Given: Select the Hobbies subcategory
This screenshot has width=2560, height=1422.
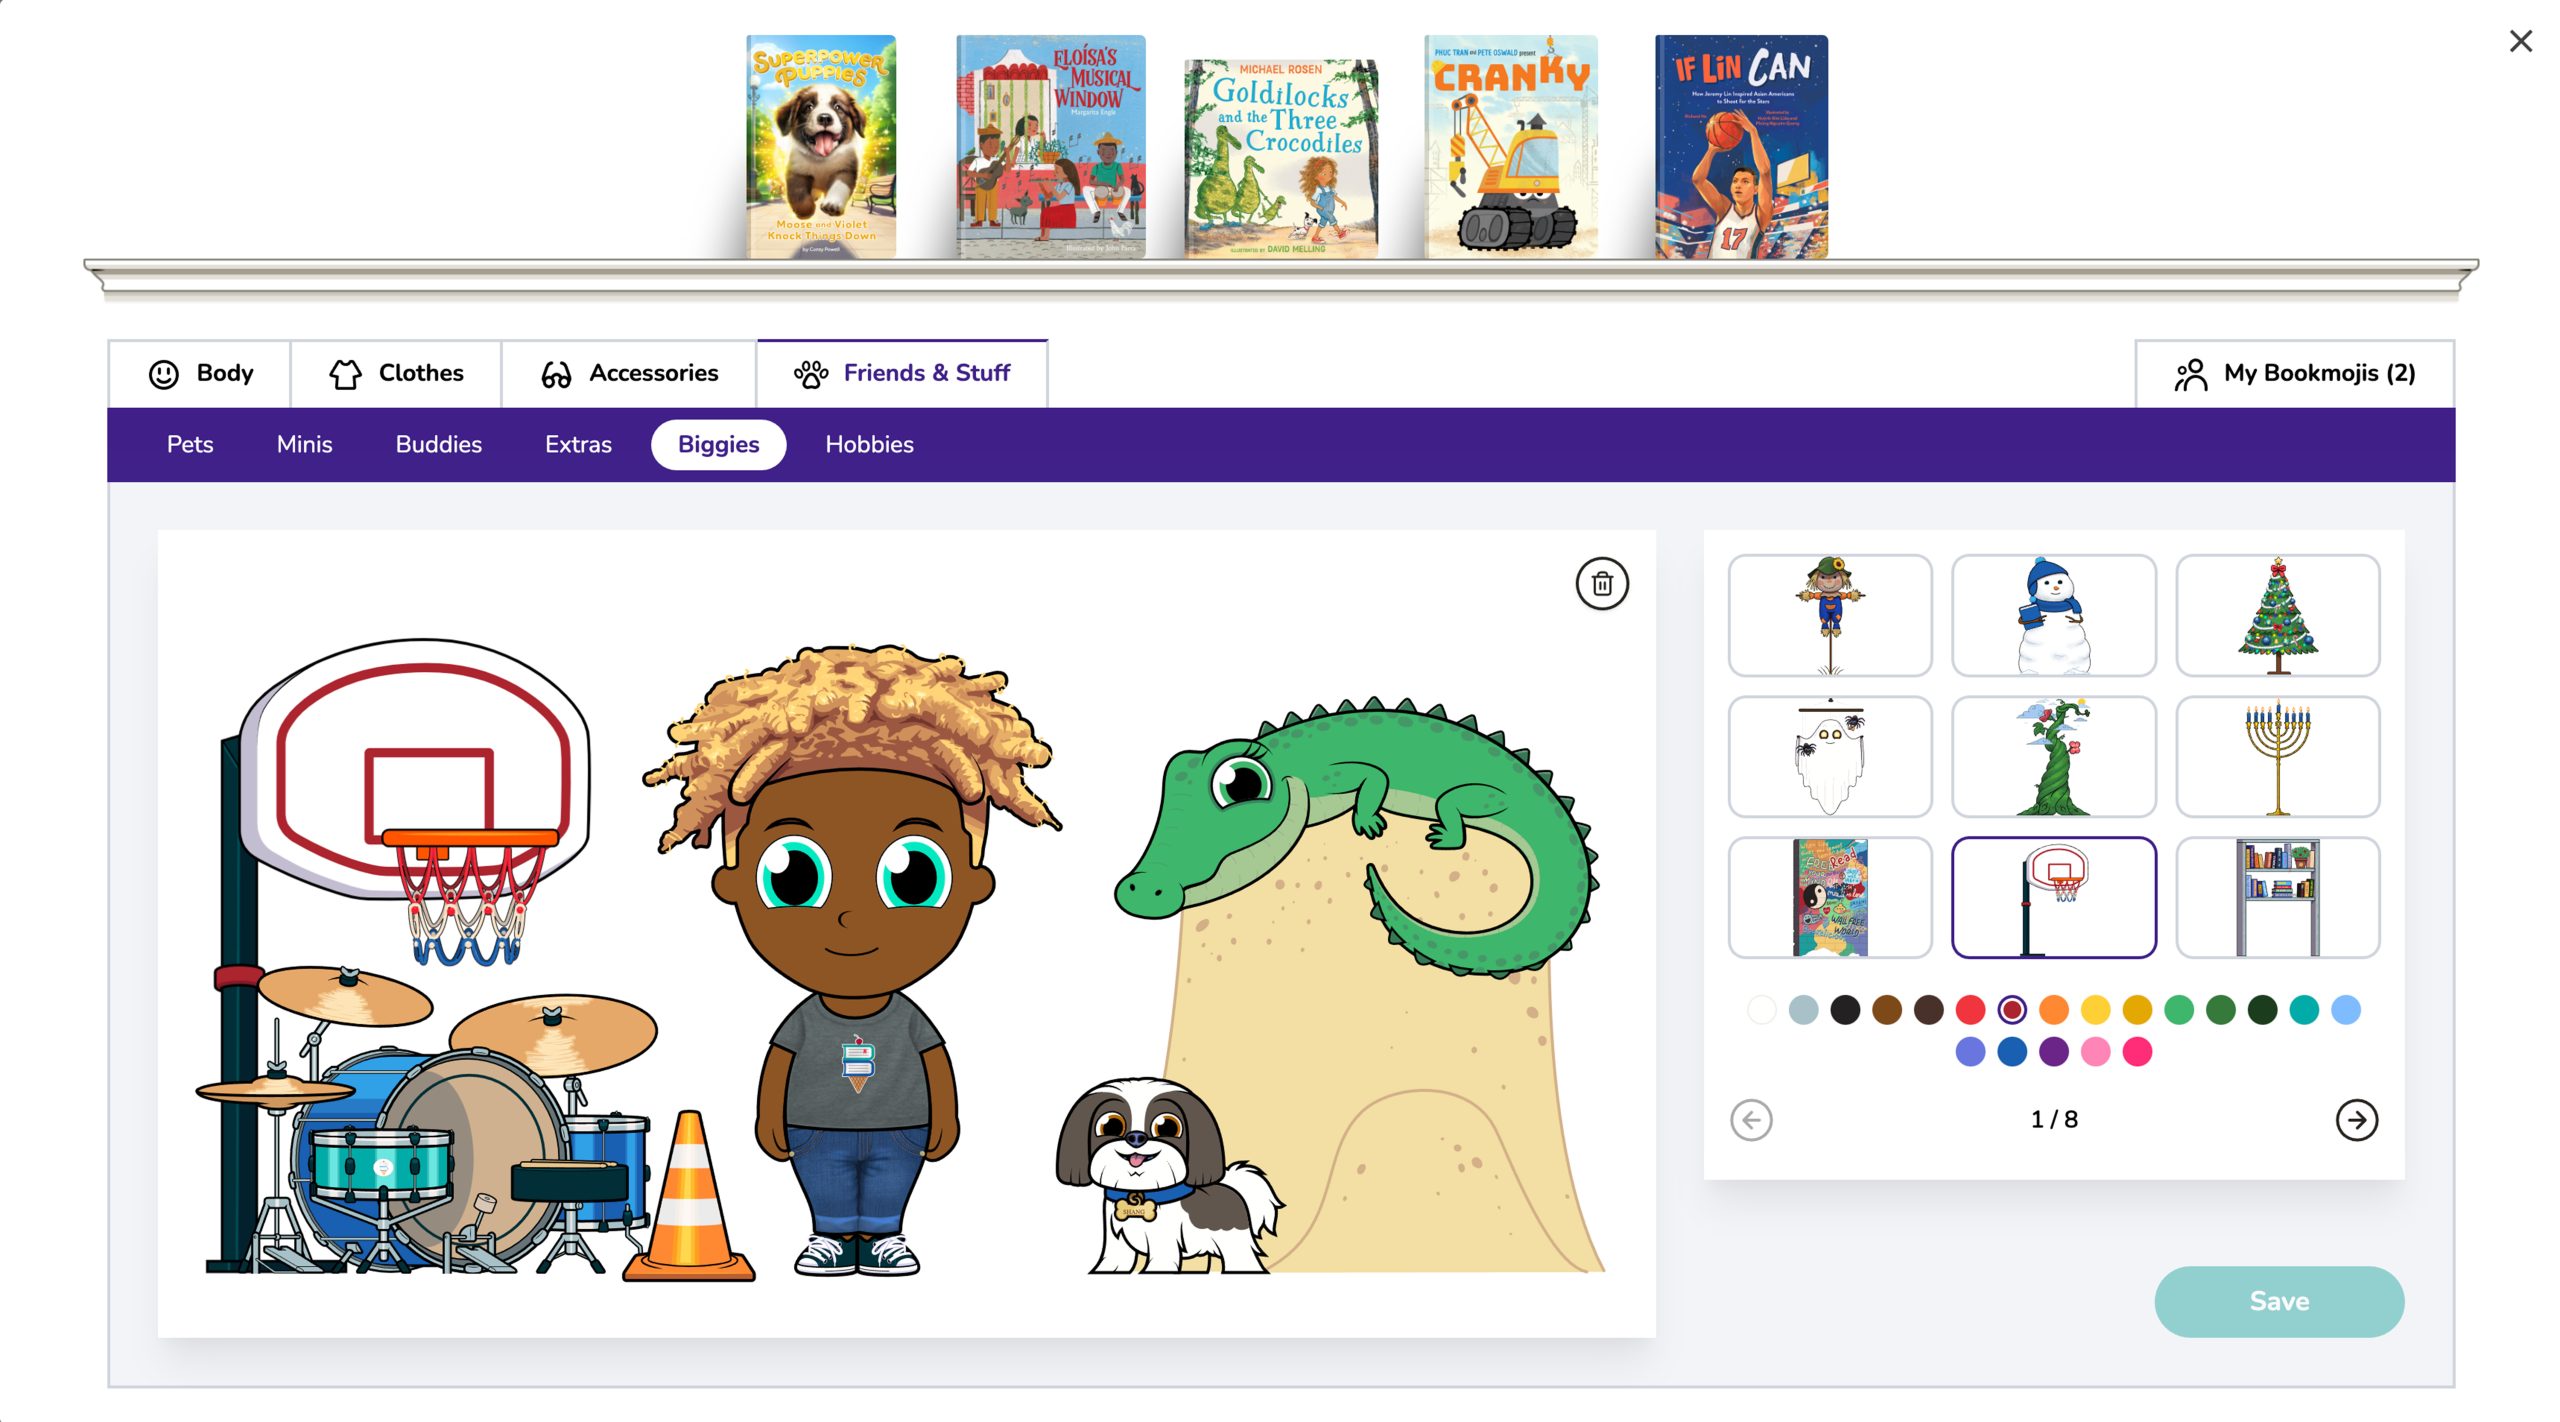Looking at the screenshot, I should pyautogui.click(x=868, y=444).
